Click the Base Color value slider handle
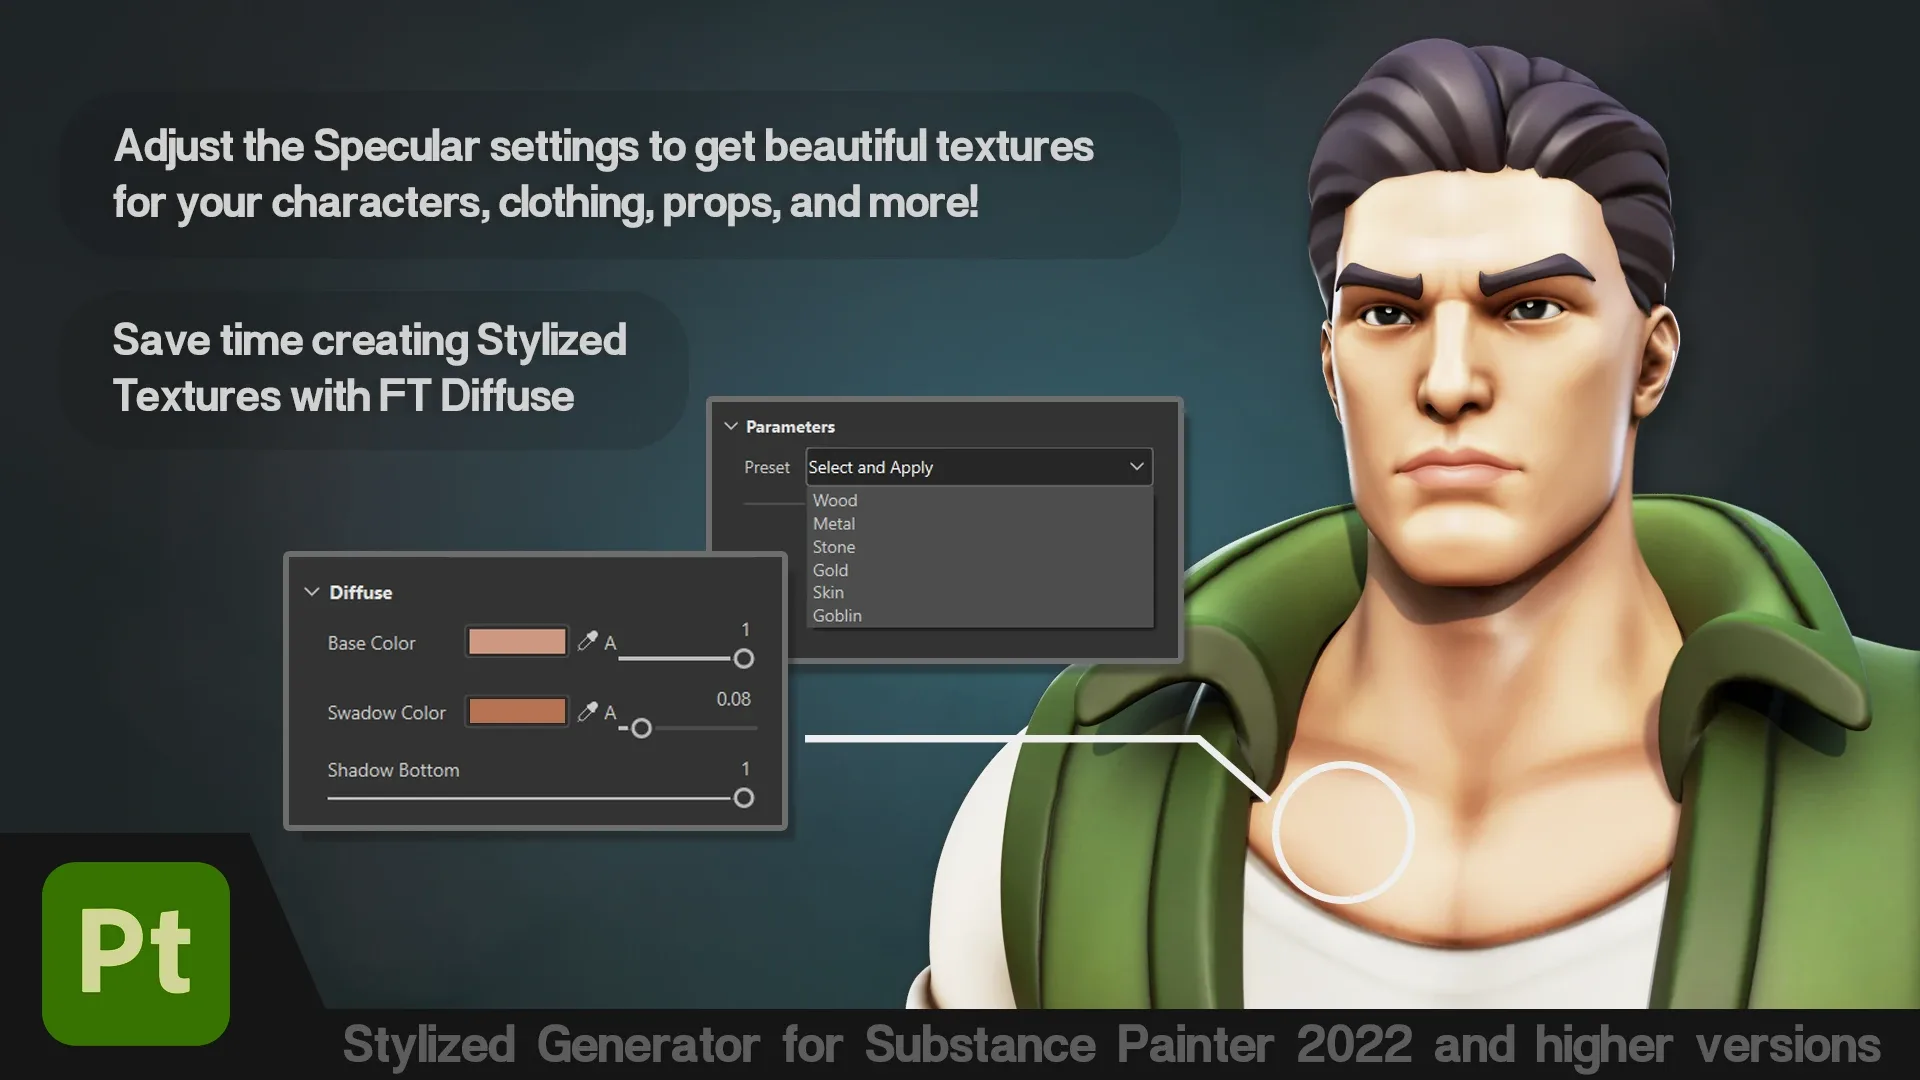The image size is (1920, 1080). 744,659
